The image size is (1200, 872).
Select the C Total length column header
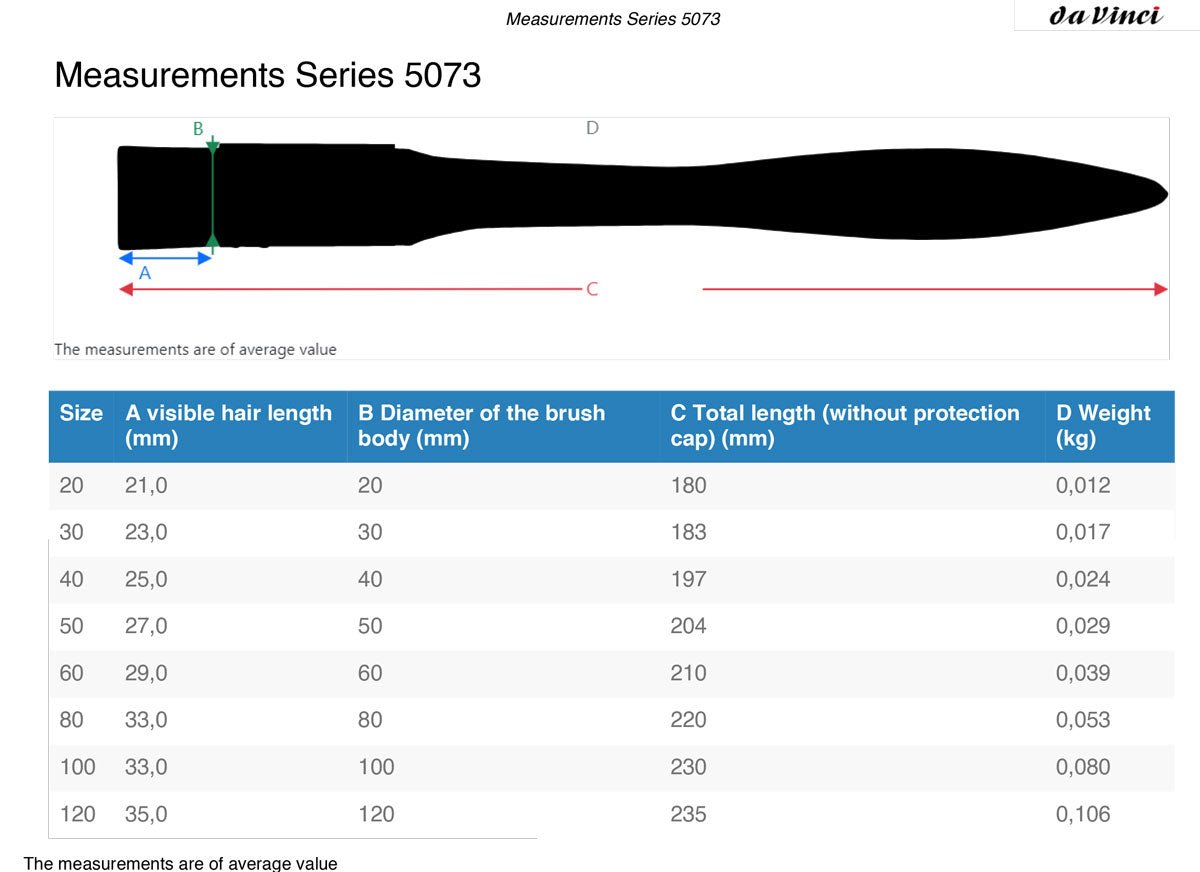pos(845,426)
